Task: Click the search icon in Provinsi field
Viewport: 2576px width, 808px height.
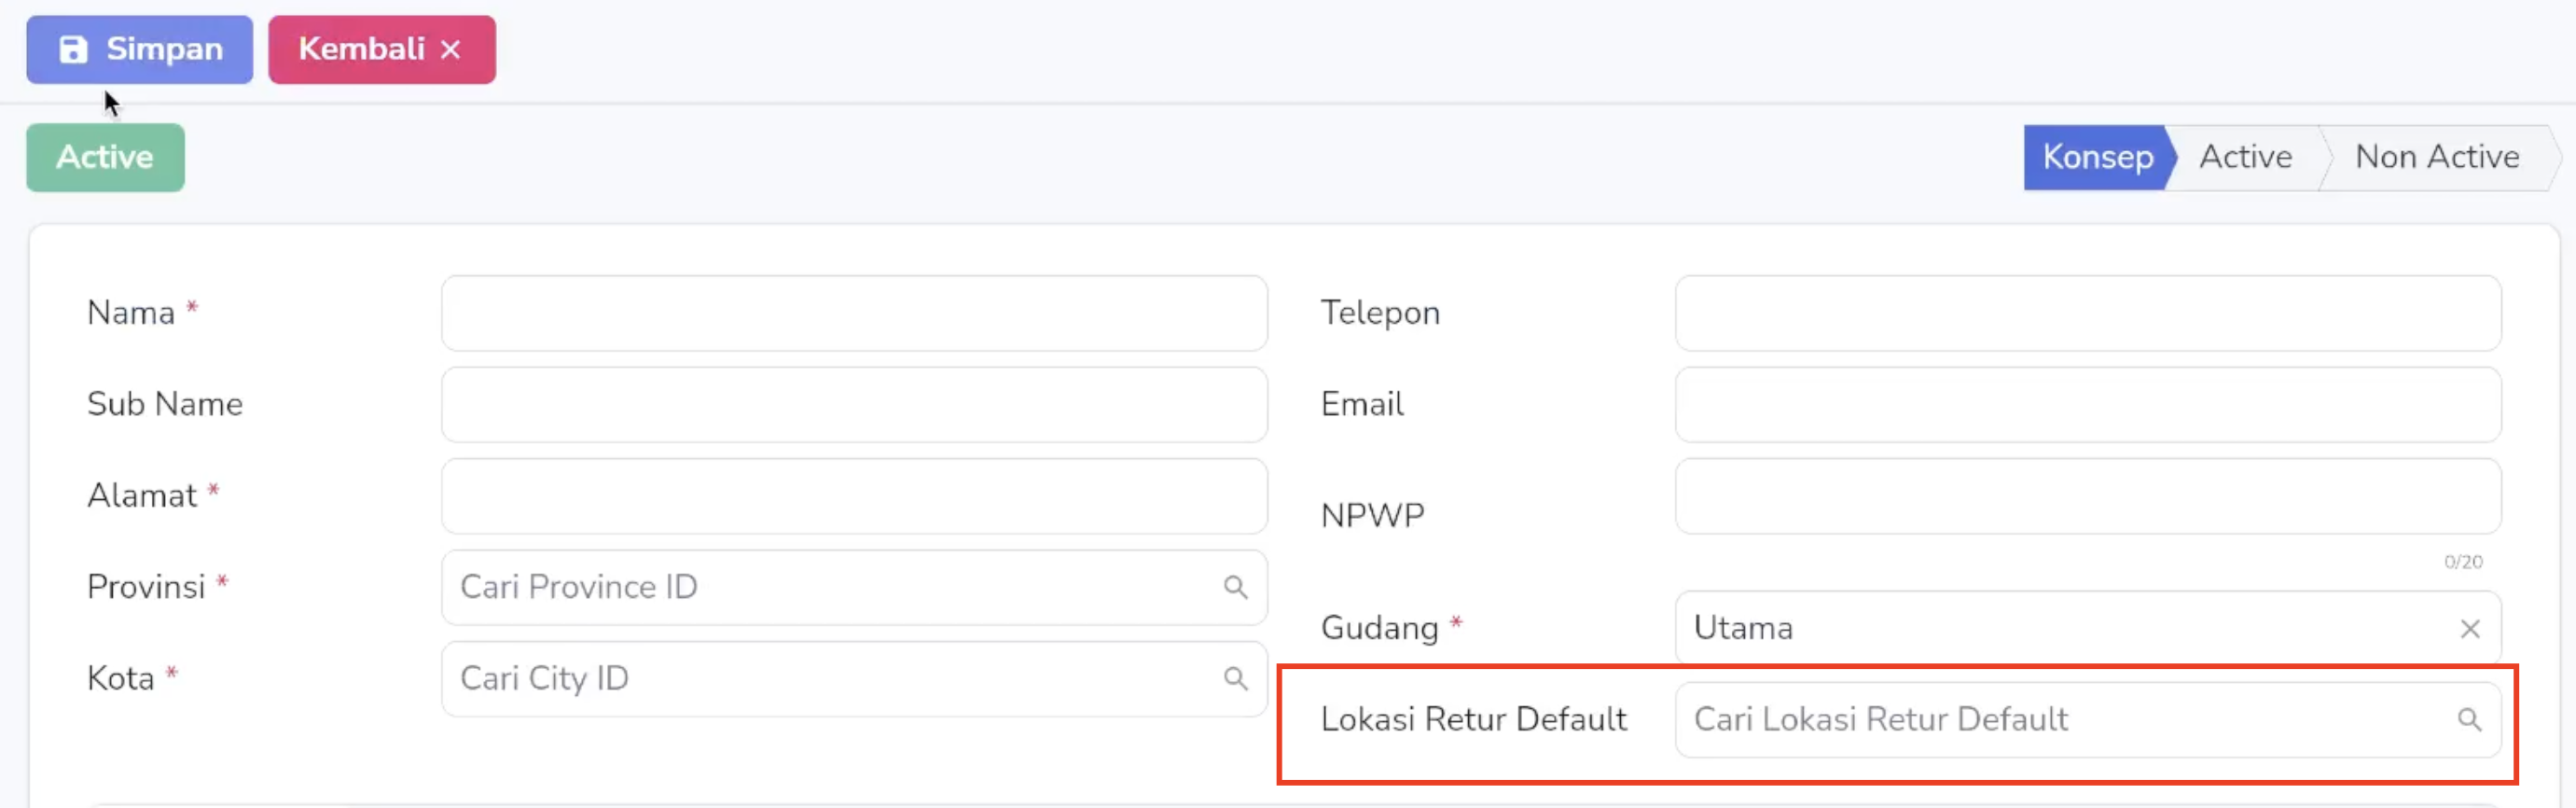Action: (1235, 587)
